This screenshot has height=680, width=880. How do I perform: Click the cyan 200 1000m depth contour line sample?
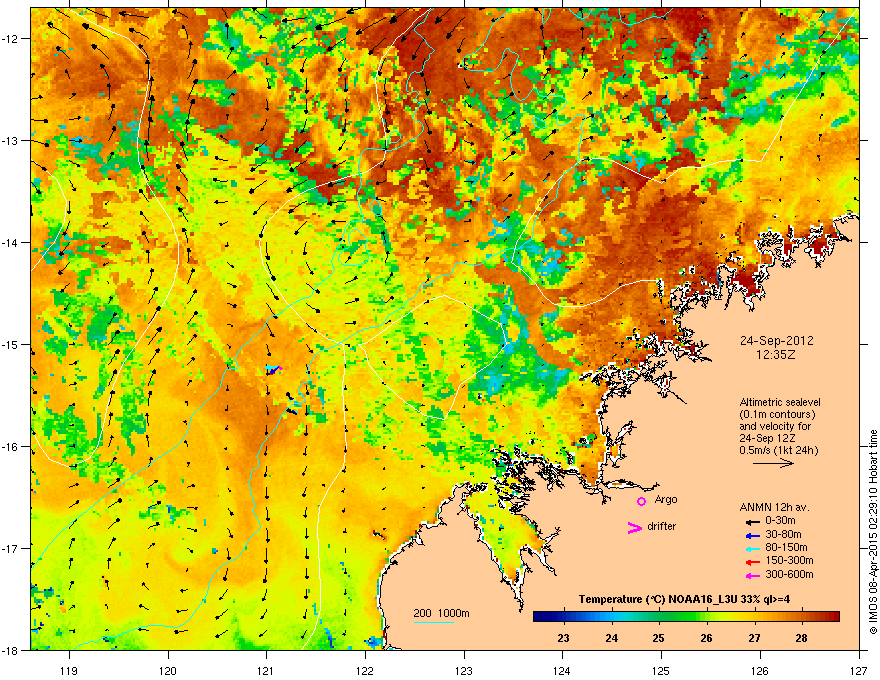434,623
